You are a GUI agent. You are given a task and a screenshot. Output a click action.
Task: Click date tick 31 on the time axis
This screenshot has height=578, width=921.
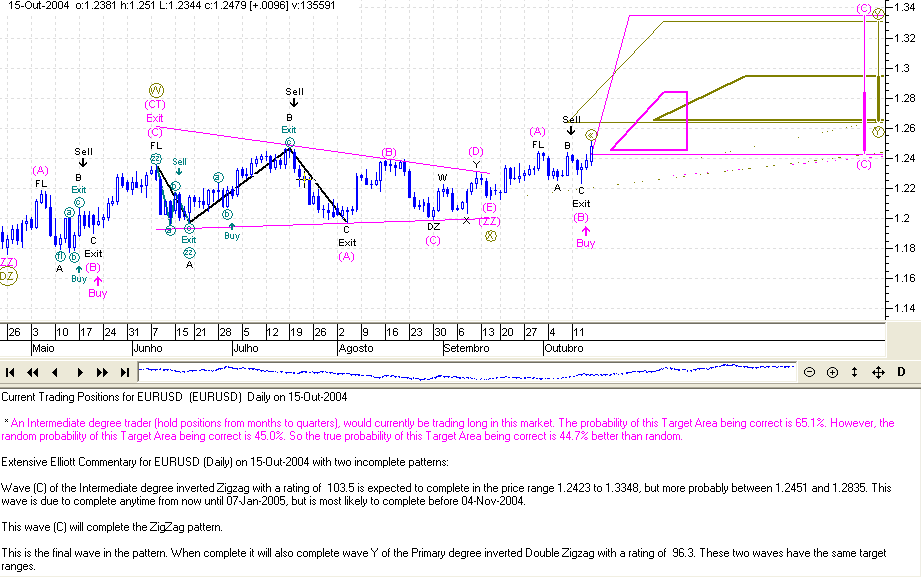tap(134, 332)
